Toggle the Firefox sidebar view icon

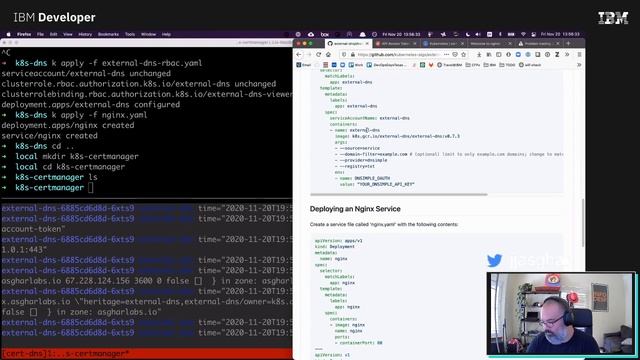[498, 55]
